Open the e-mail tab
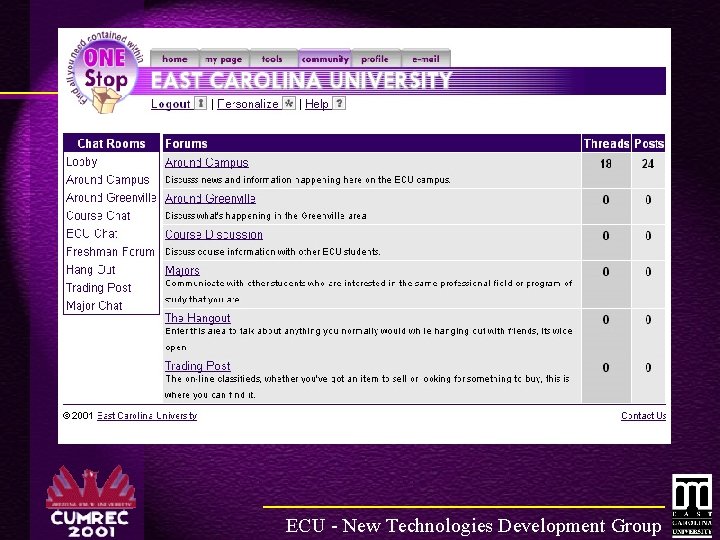The image size is (720, 540). [x=426, y=59]
